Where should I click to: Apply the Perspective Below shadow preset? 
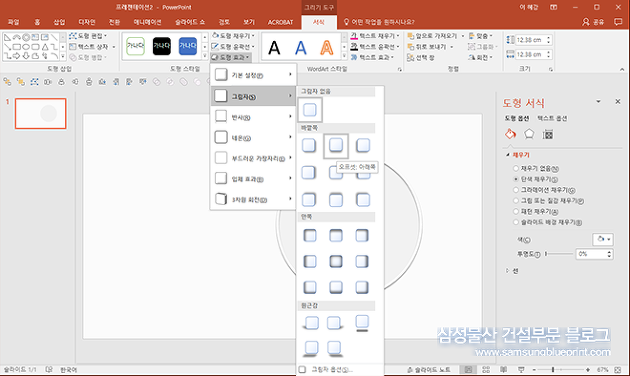pyautogui.click(x=362, y=323)
